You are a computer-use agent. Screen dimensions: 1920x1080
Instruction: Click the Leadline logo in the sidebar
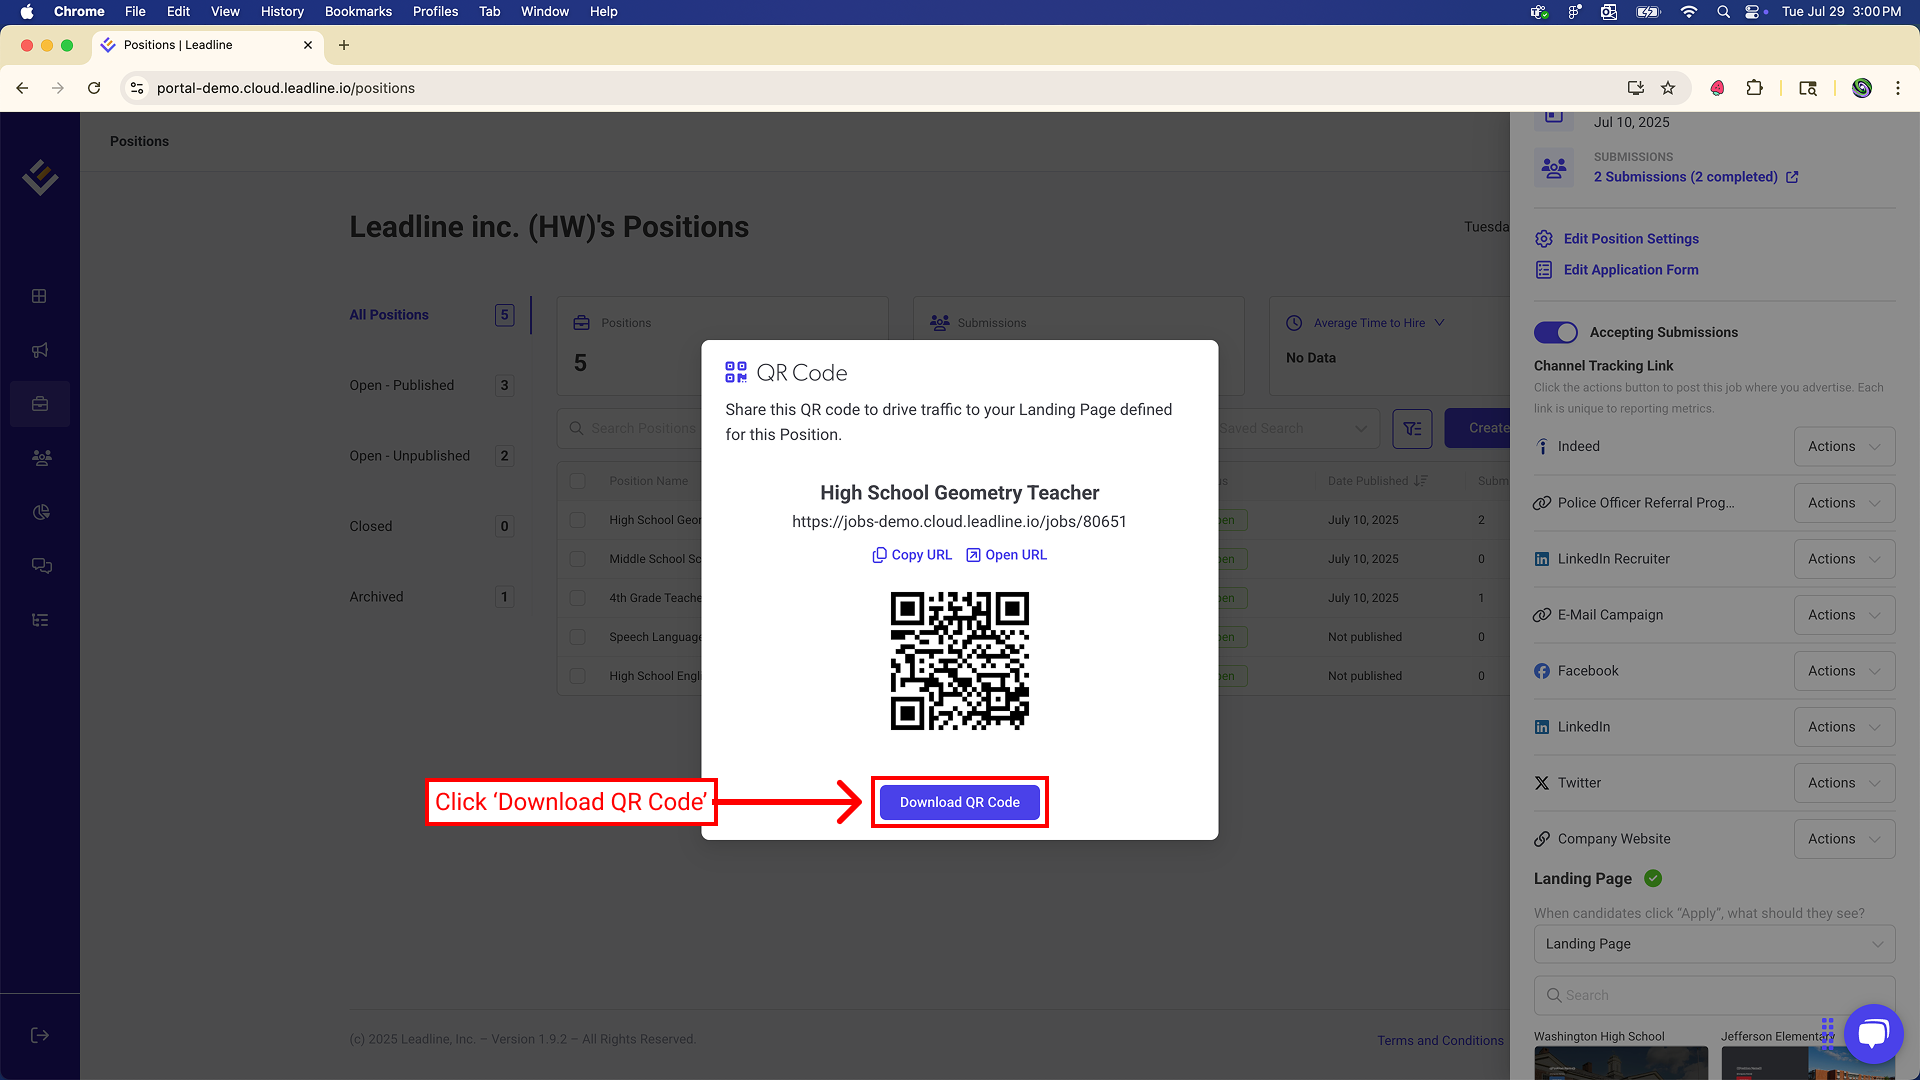(40, 178)
